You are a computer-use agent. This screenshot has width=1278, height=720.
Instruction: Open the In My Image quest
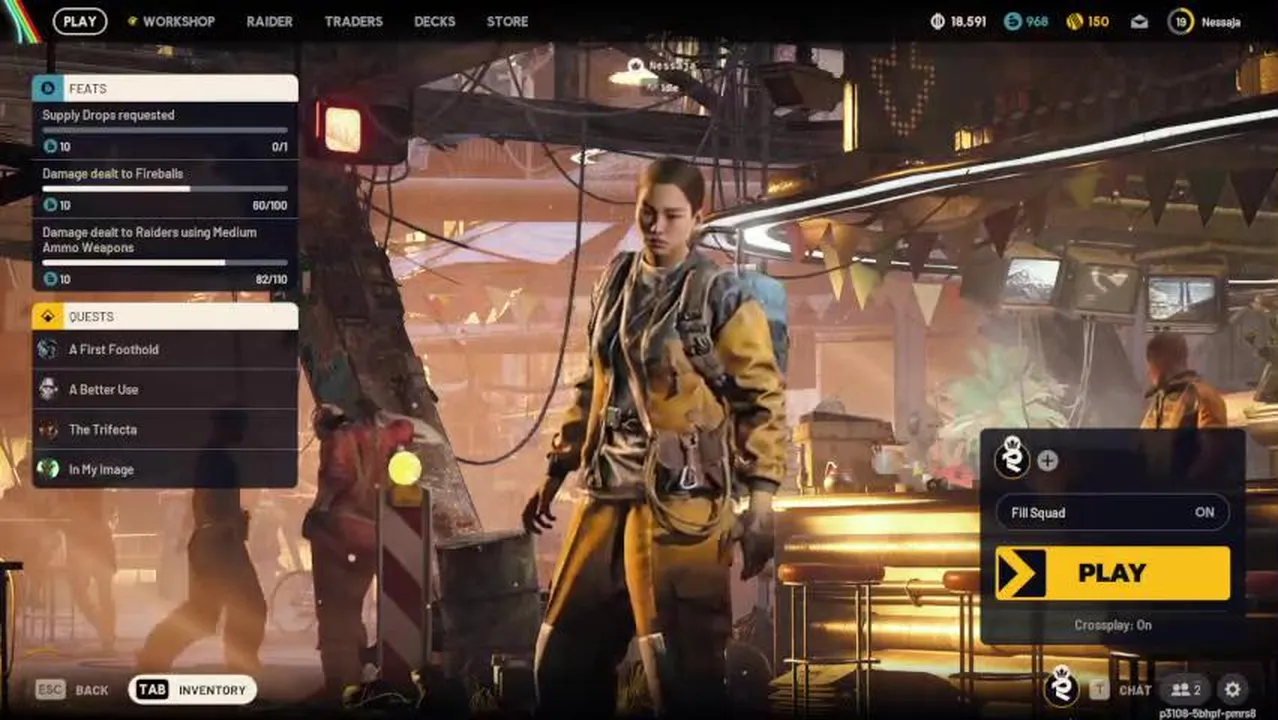click(165, 468)
